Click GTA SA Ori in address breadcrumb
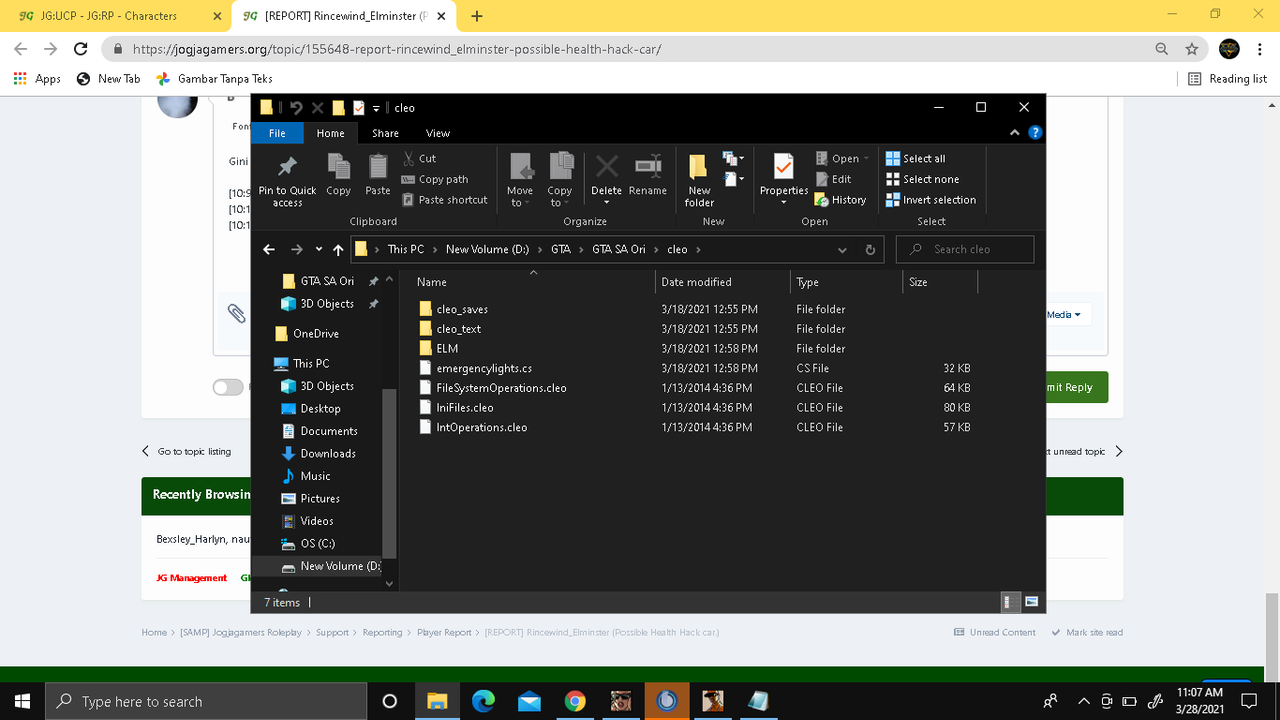The image size is (1280, 720). 618,249
